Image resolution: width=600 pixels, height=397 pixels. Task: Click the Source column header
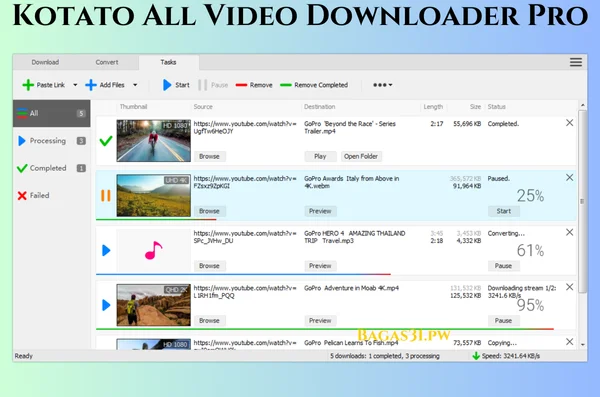(x=203, y=106)
